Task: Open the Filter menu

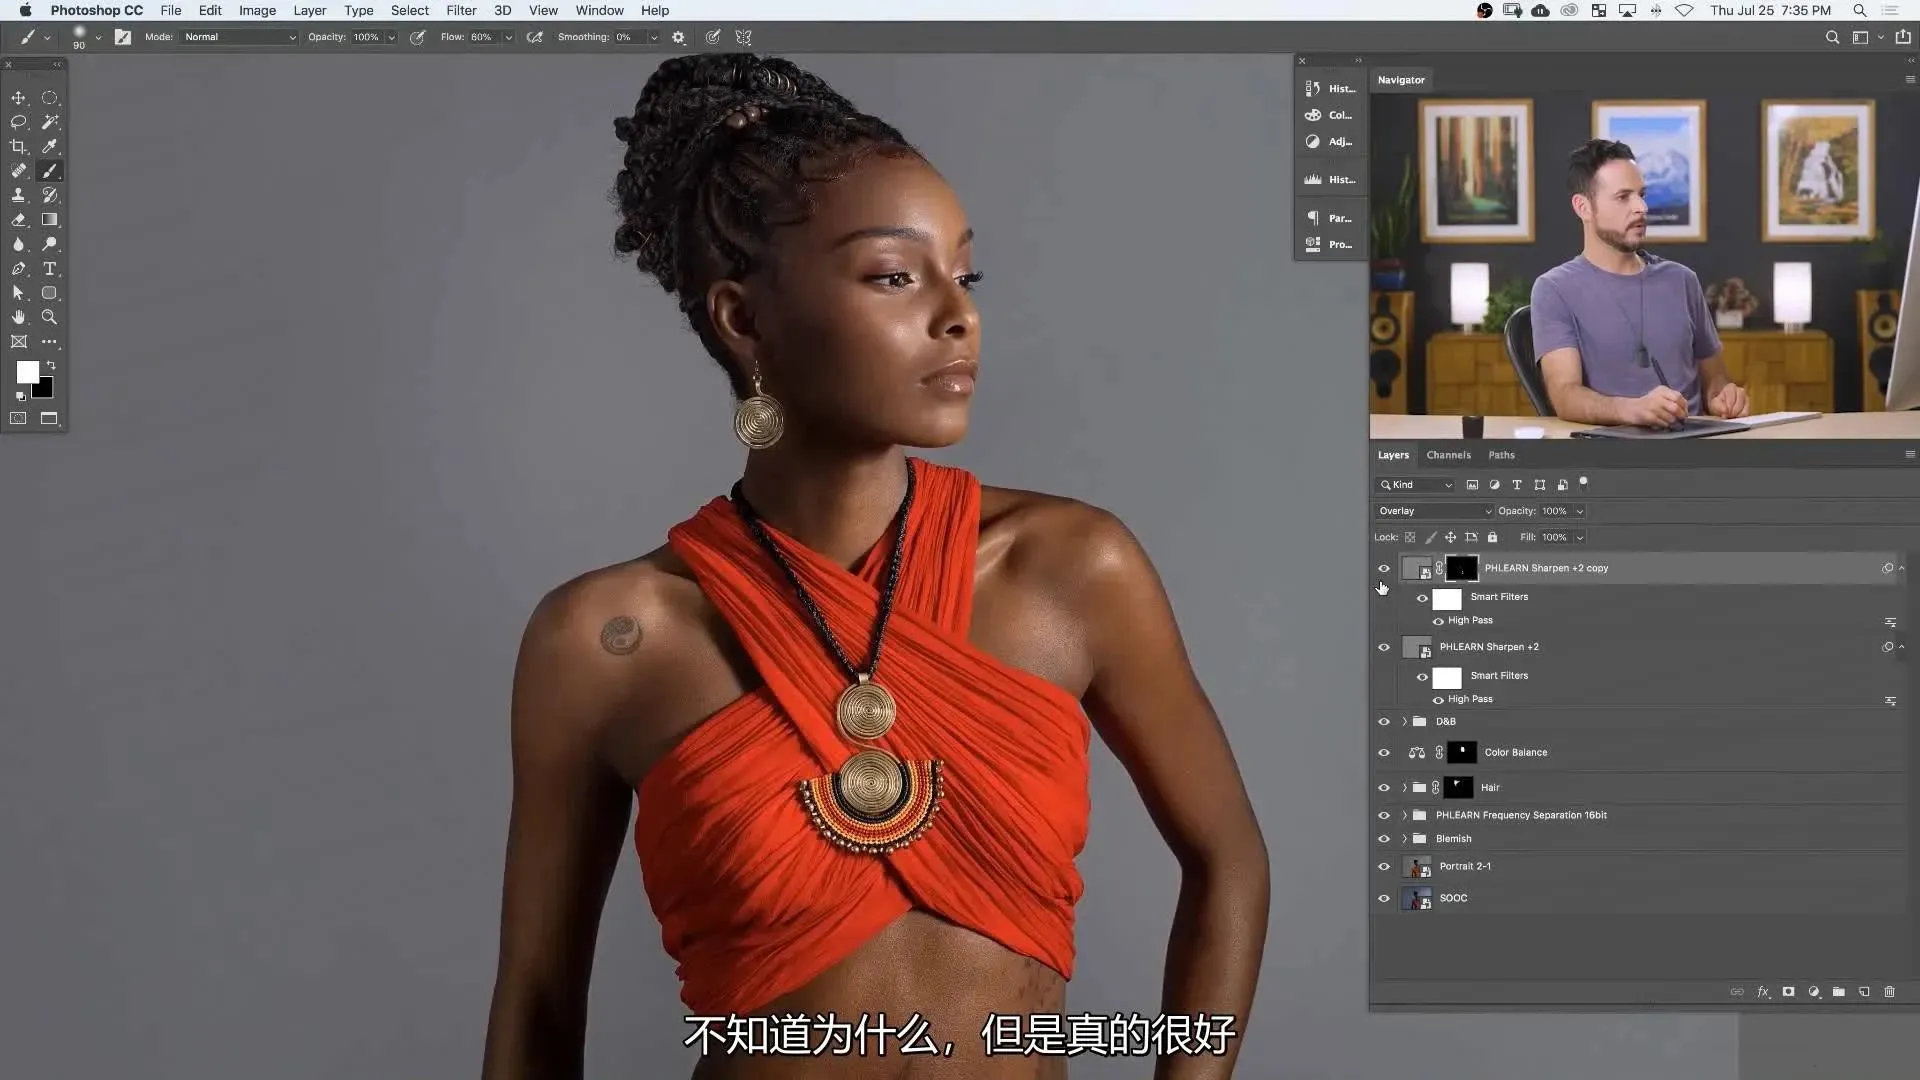Action: (461, 10)
